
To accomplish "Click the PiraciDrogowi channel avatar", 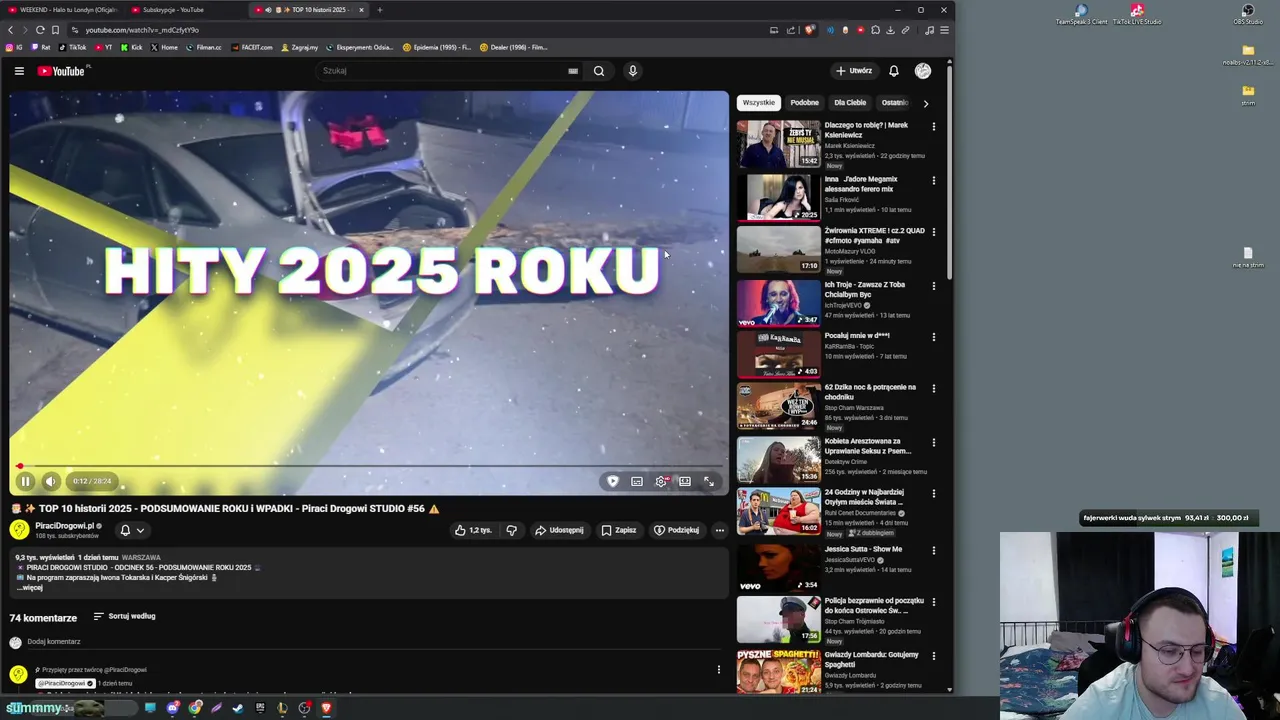I will click(20, 530).
